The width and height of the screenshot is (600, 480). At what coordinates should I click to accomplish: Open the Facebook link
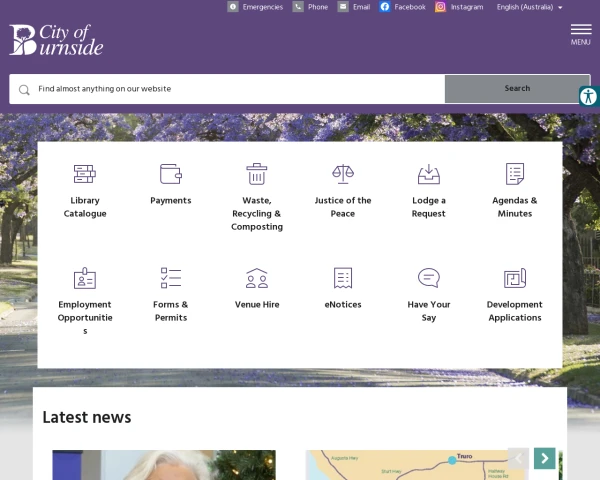click(402, 7)
